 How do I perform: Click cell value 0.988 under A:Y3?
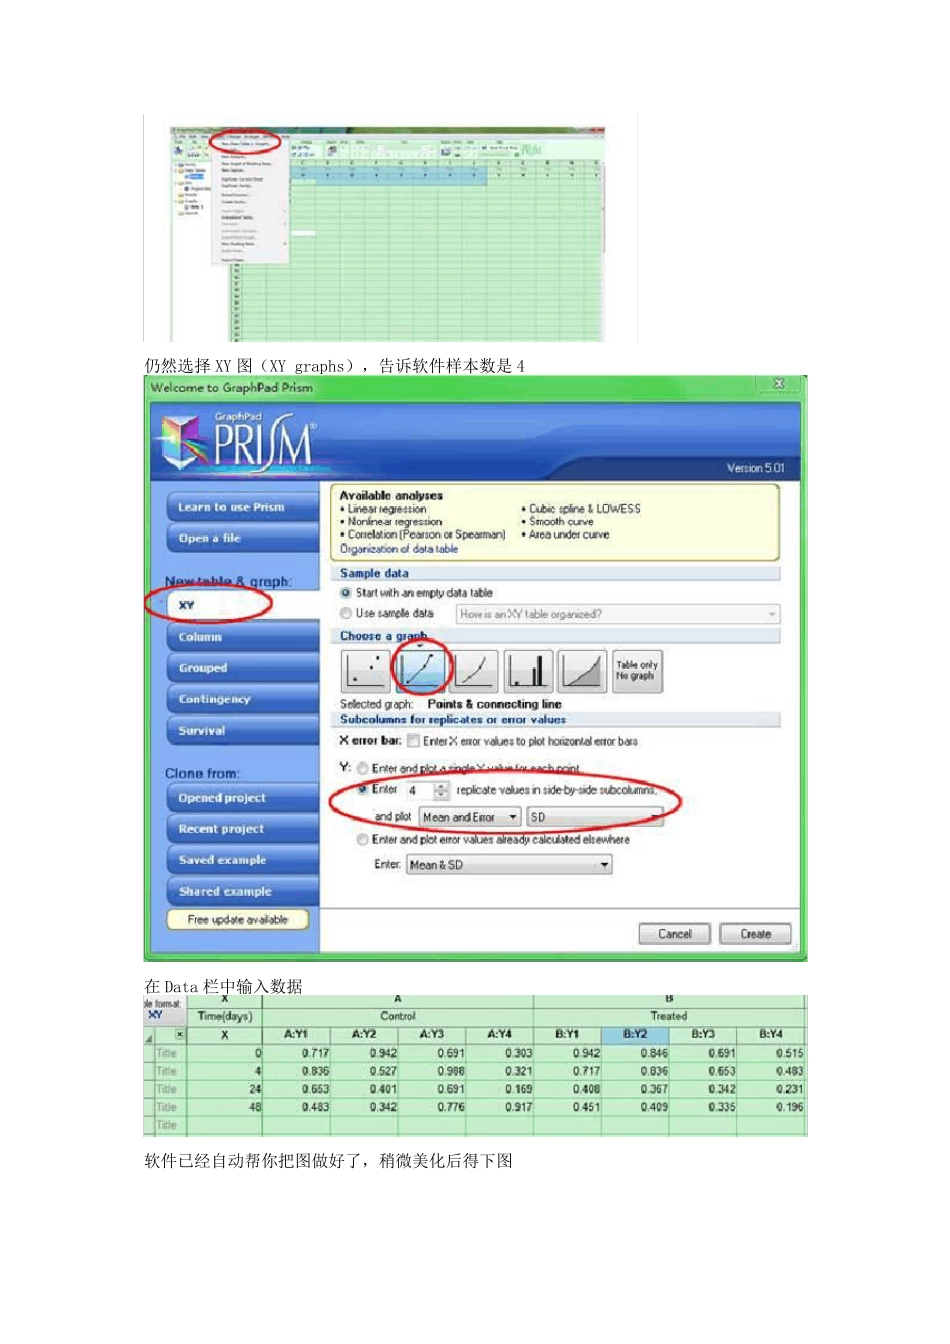pyautogui.click(x=432, y=1071)
